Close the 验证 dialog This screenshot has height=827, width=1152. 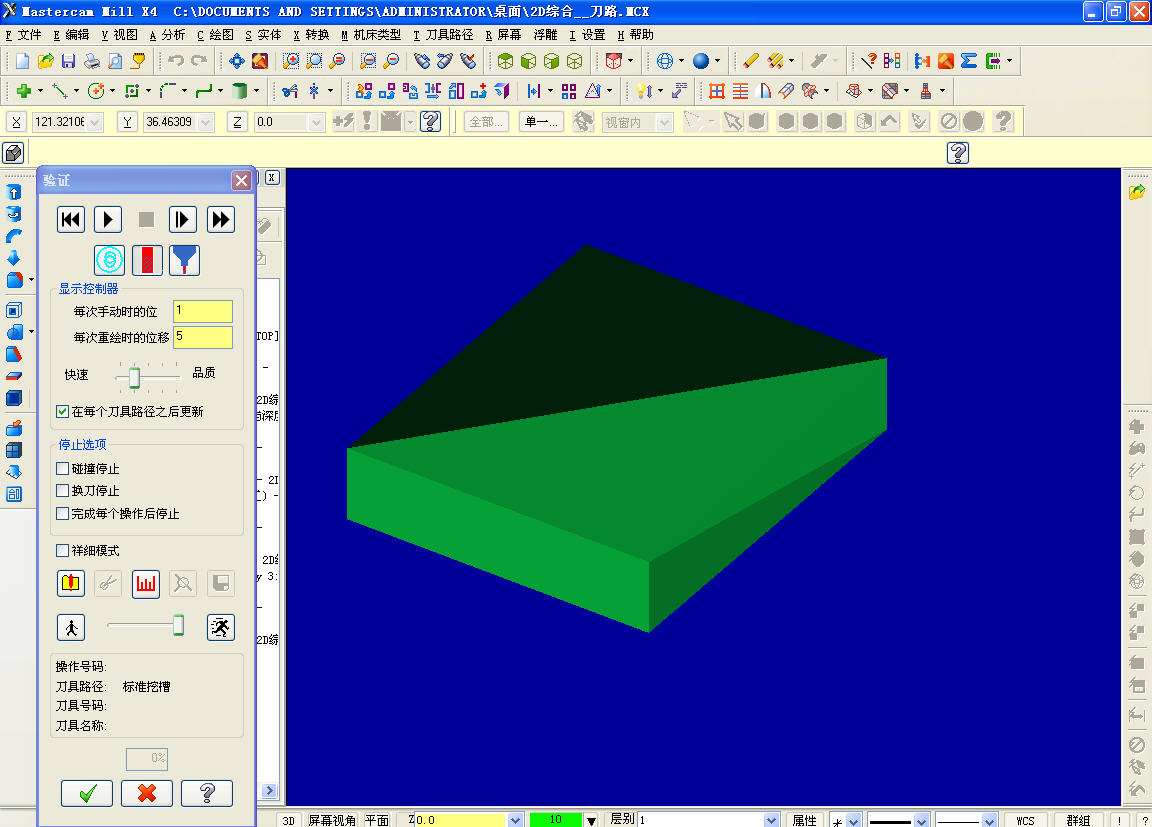pyautogui.click(x=241, y=181)
